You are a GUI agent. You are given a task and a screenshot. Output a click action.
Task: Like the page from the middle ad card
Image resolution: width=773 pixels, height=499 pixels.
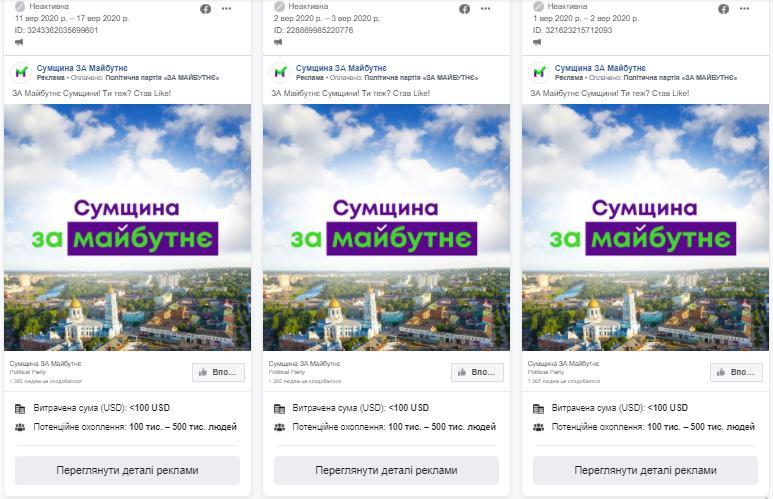[477, 372]
